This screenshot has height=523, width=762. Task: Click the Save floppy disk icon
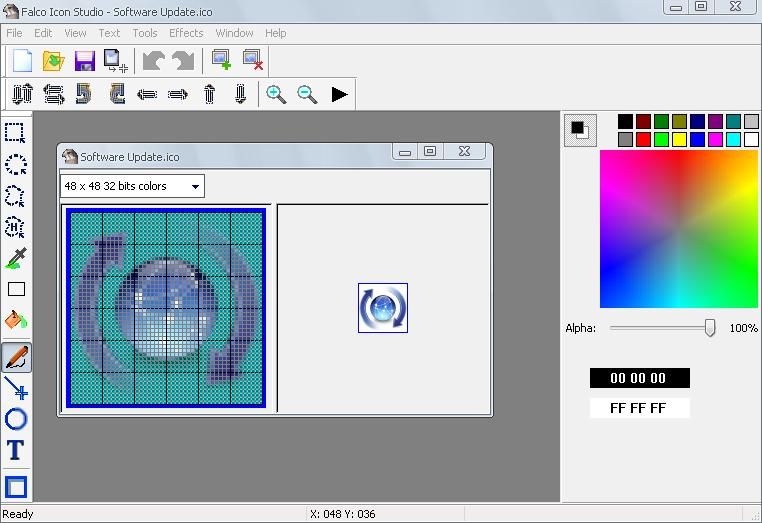85,60
